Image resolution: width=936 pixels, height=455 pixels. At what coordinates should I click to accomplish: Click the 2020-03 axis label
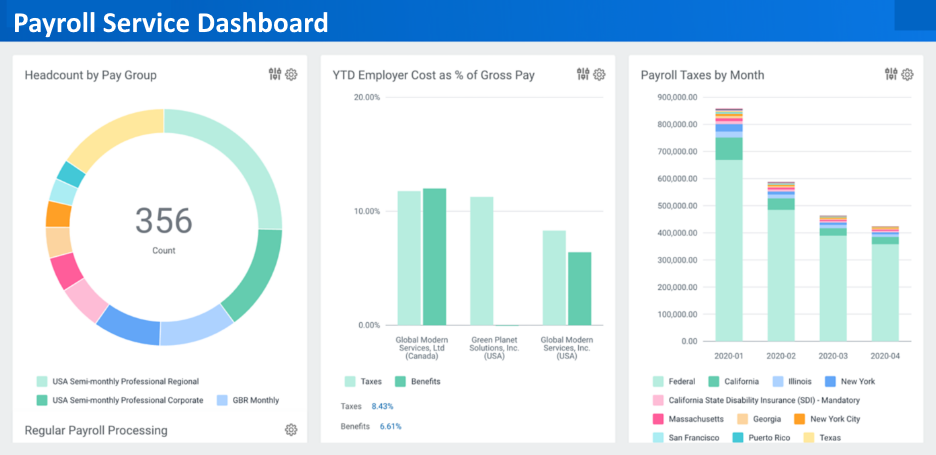coord(833,356)
